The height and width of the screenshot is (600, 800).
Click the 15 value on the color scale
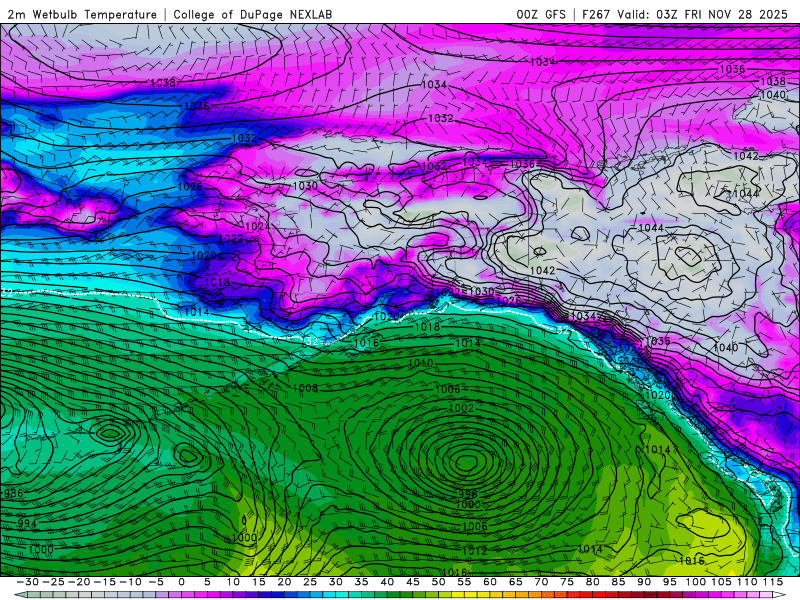coord(259,582)
